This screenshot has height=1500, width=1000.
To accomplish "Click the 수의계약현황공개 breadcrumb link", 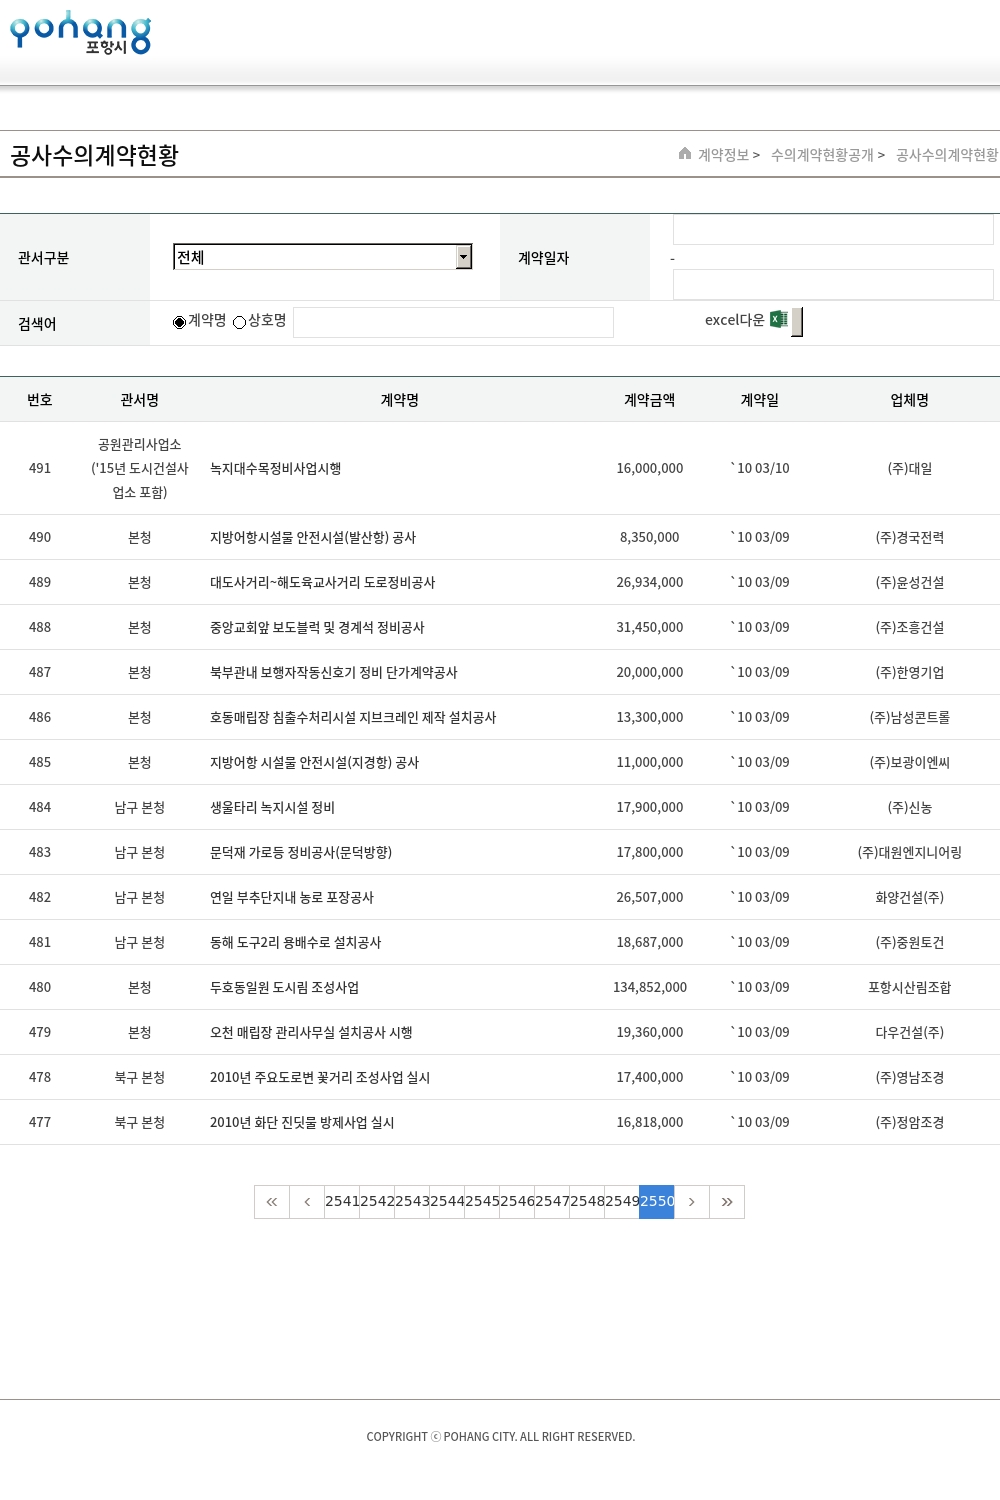I will click(822, 155).
